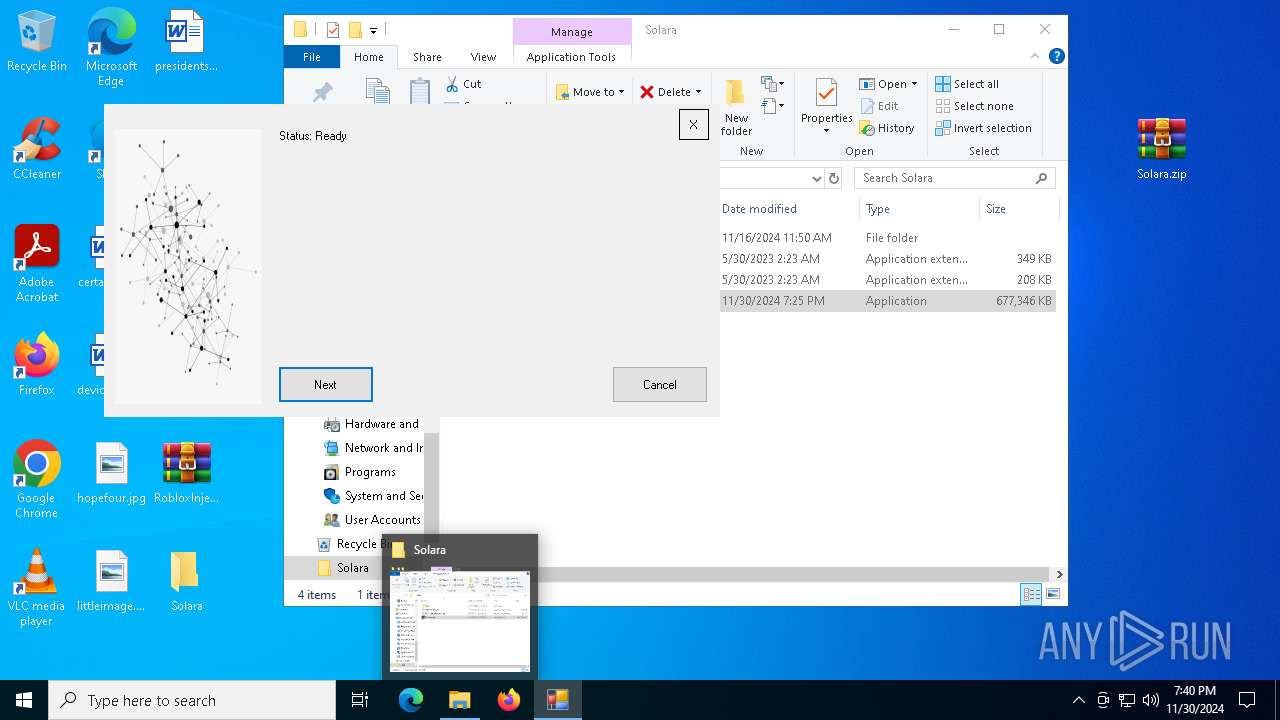The image size is (1280, 720).
Task: Click Select all in ribbon
Action: tap(967, 84)
